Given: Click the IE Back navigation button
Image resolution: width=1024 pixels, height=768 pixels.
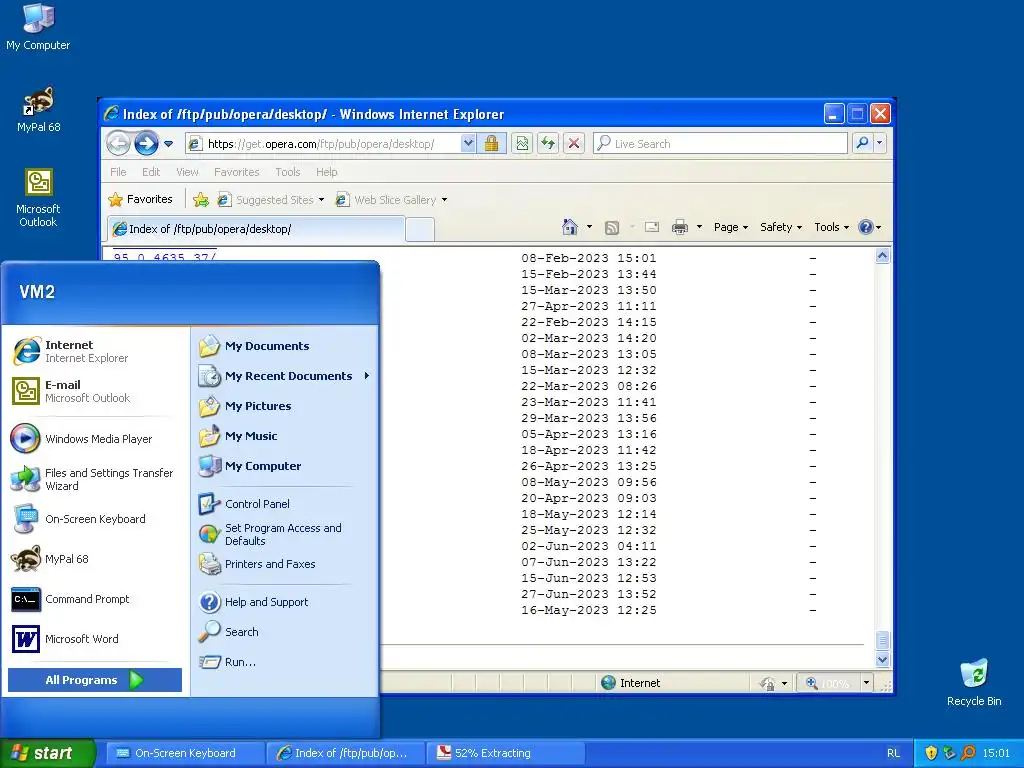Looking at the screenshot, I should [118, 143].
